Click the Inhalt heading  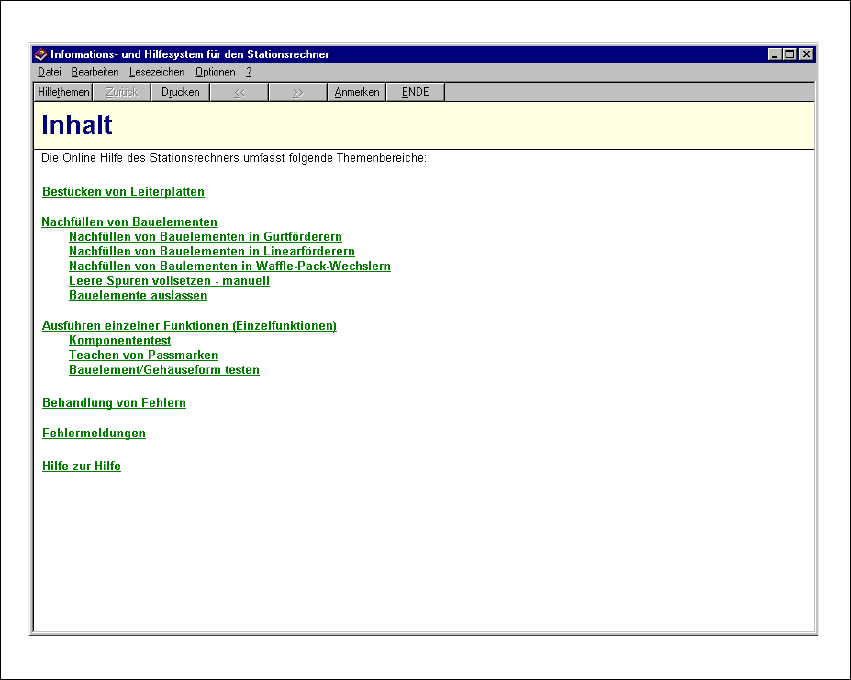click(x=77, y=125)
